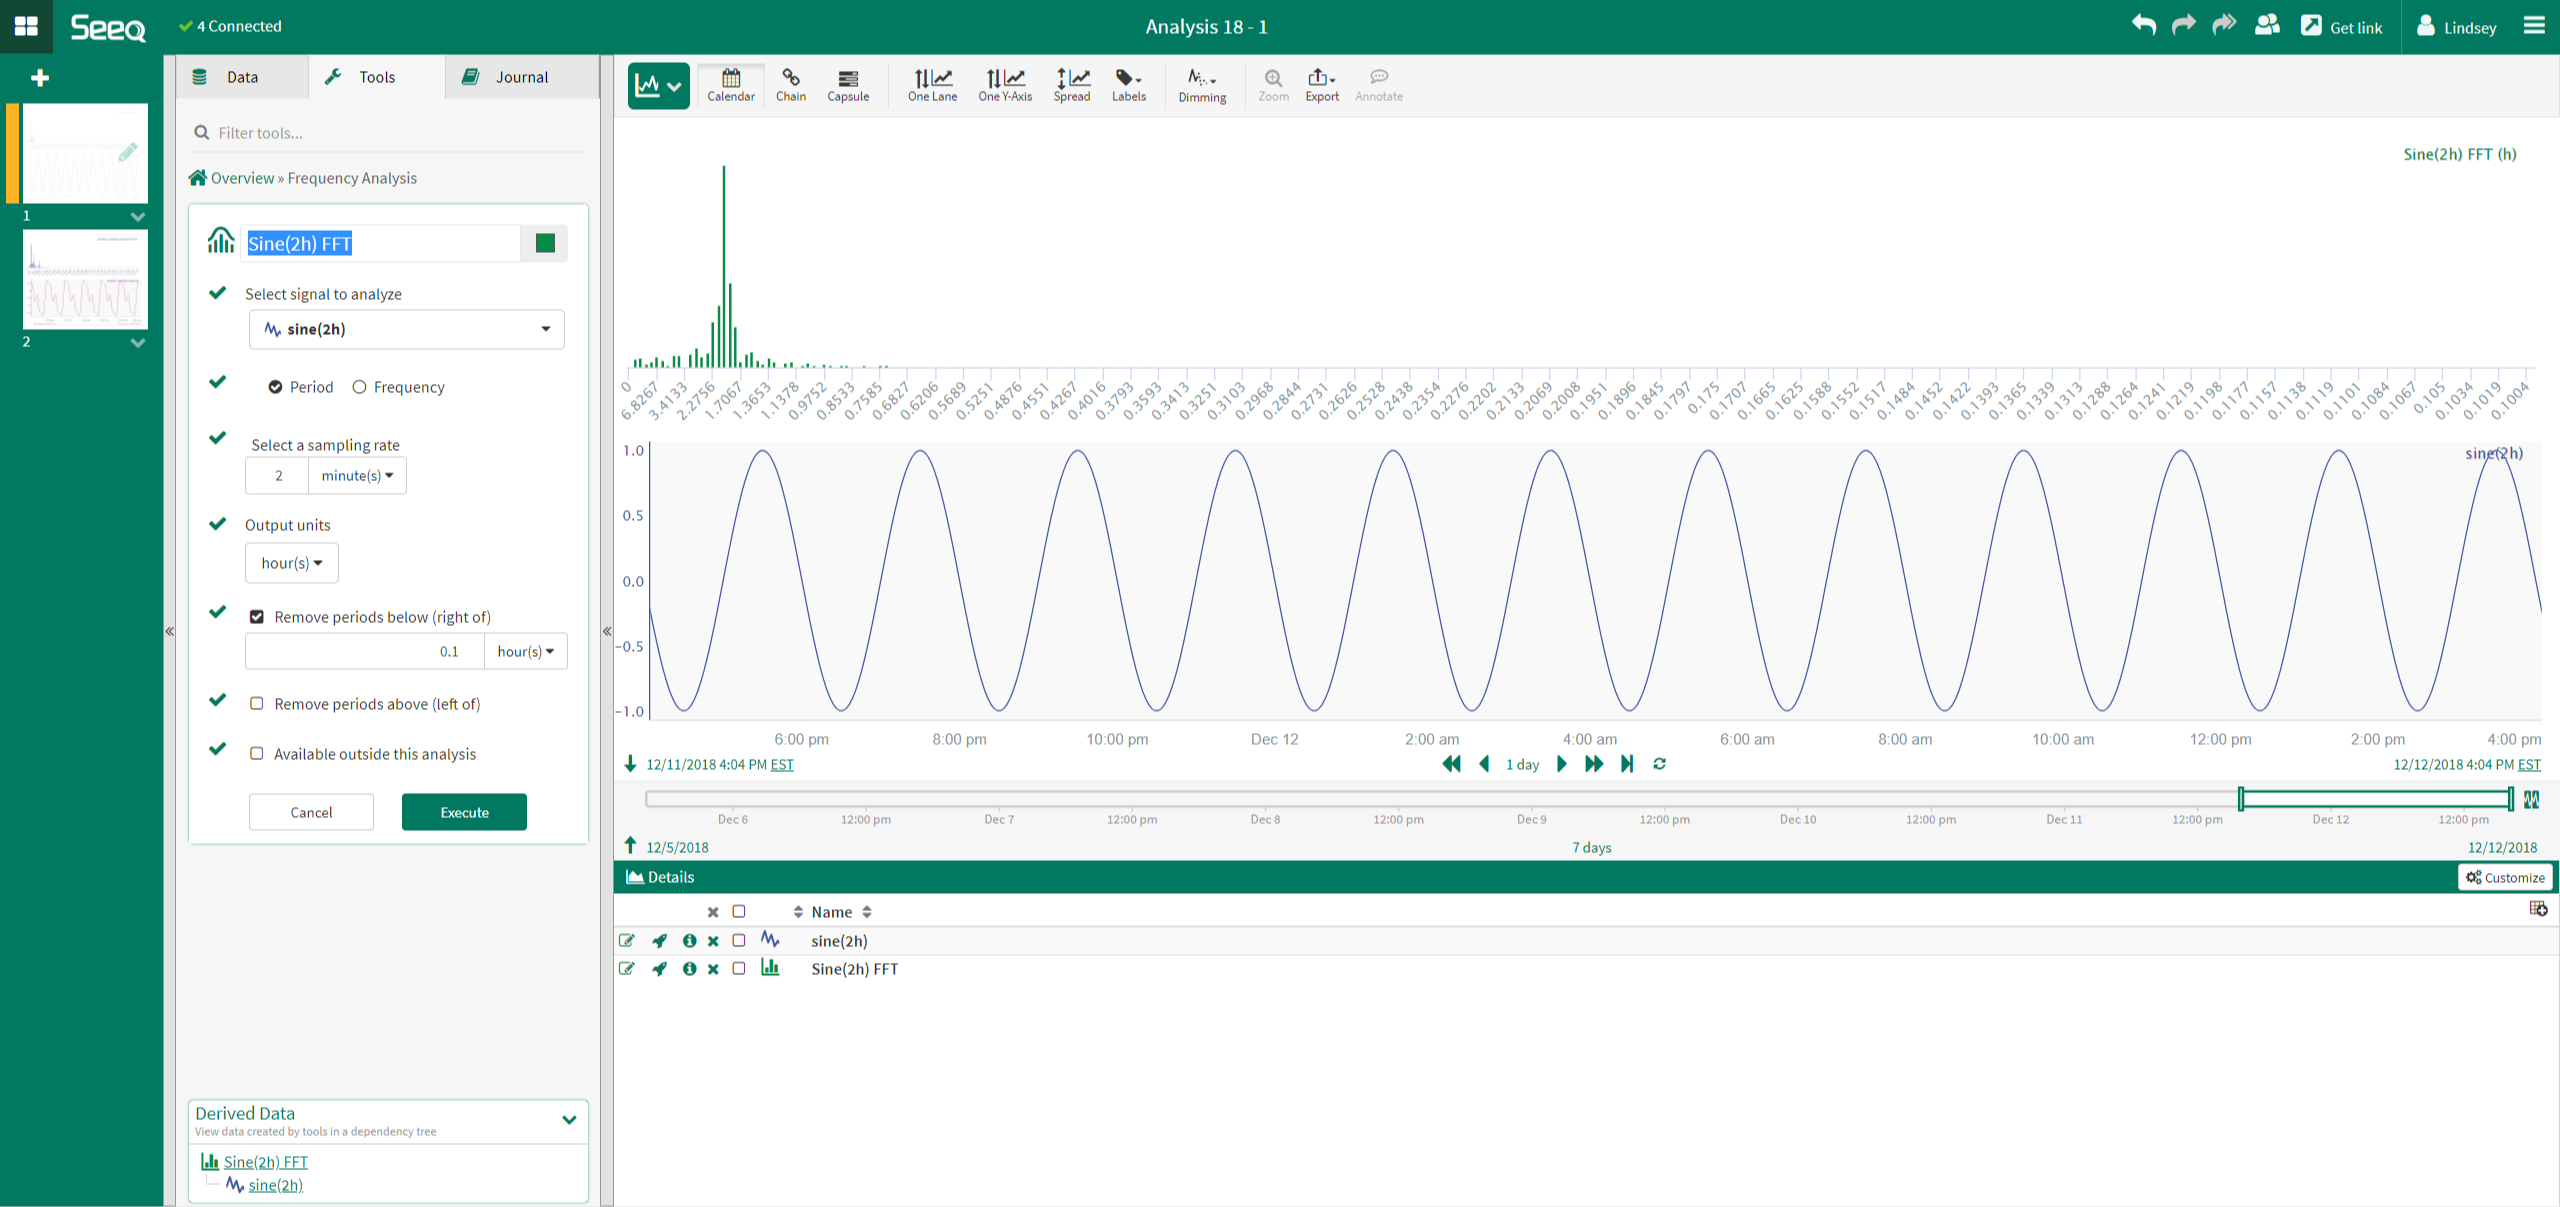Open the Data tab

(x=240, y=76)
